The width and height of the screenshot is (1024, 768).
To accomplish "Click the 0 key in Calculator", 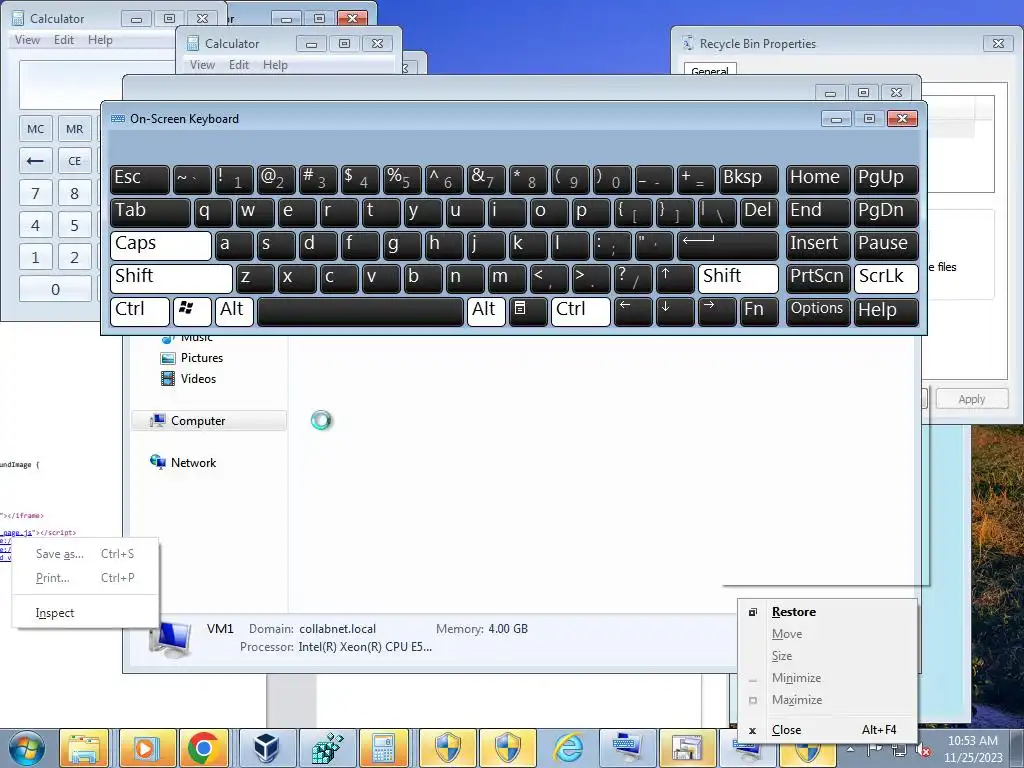I will click(x=56, y=289).
